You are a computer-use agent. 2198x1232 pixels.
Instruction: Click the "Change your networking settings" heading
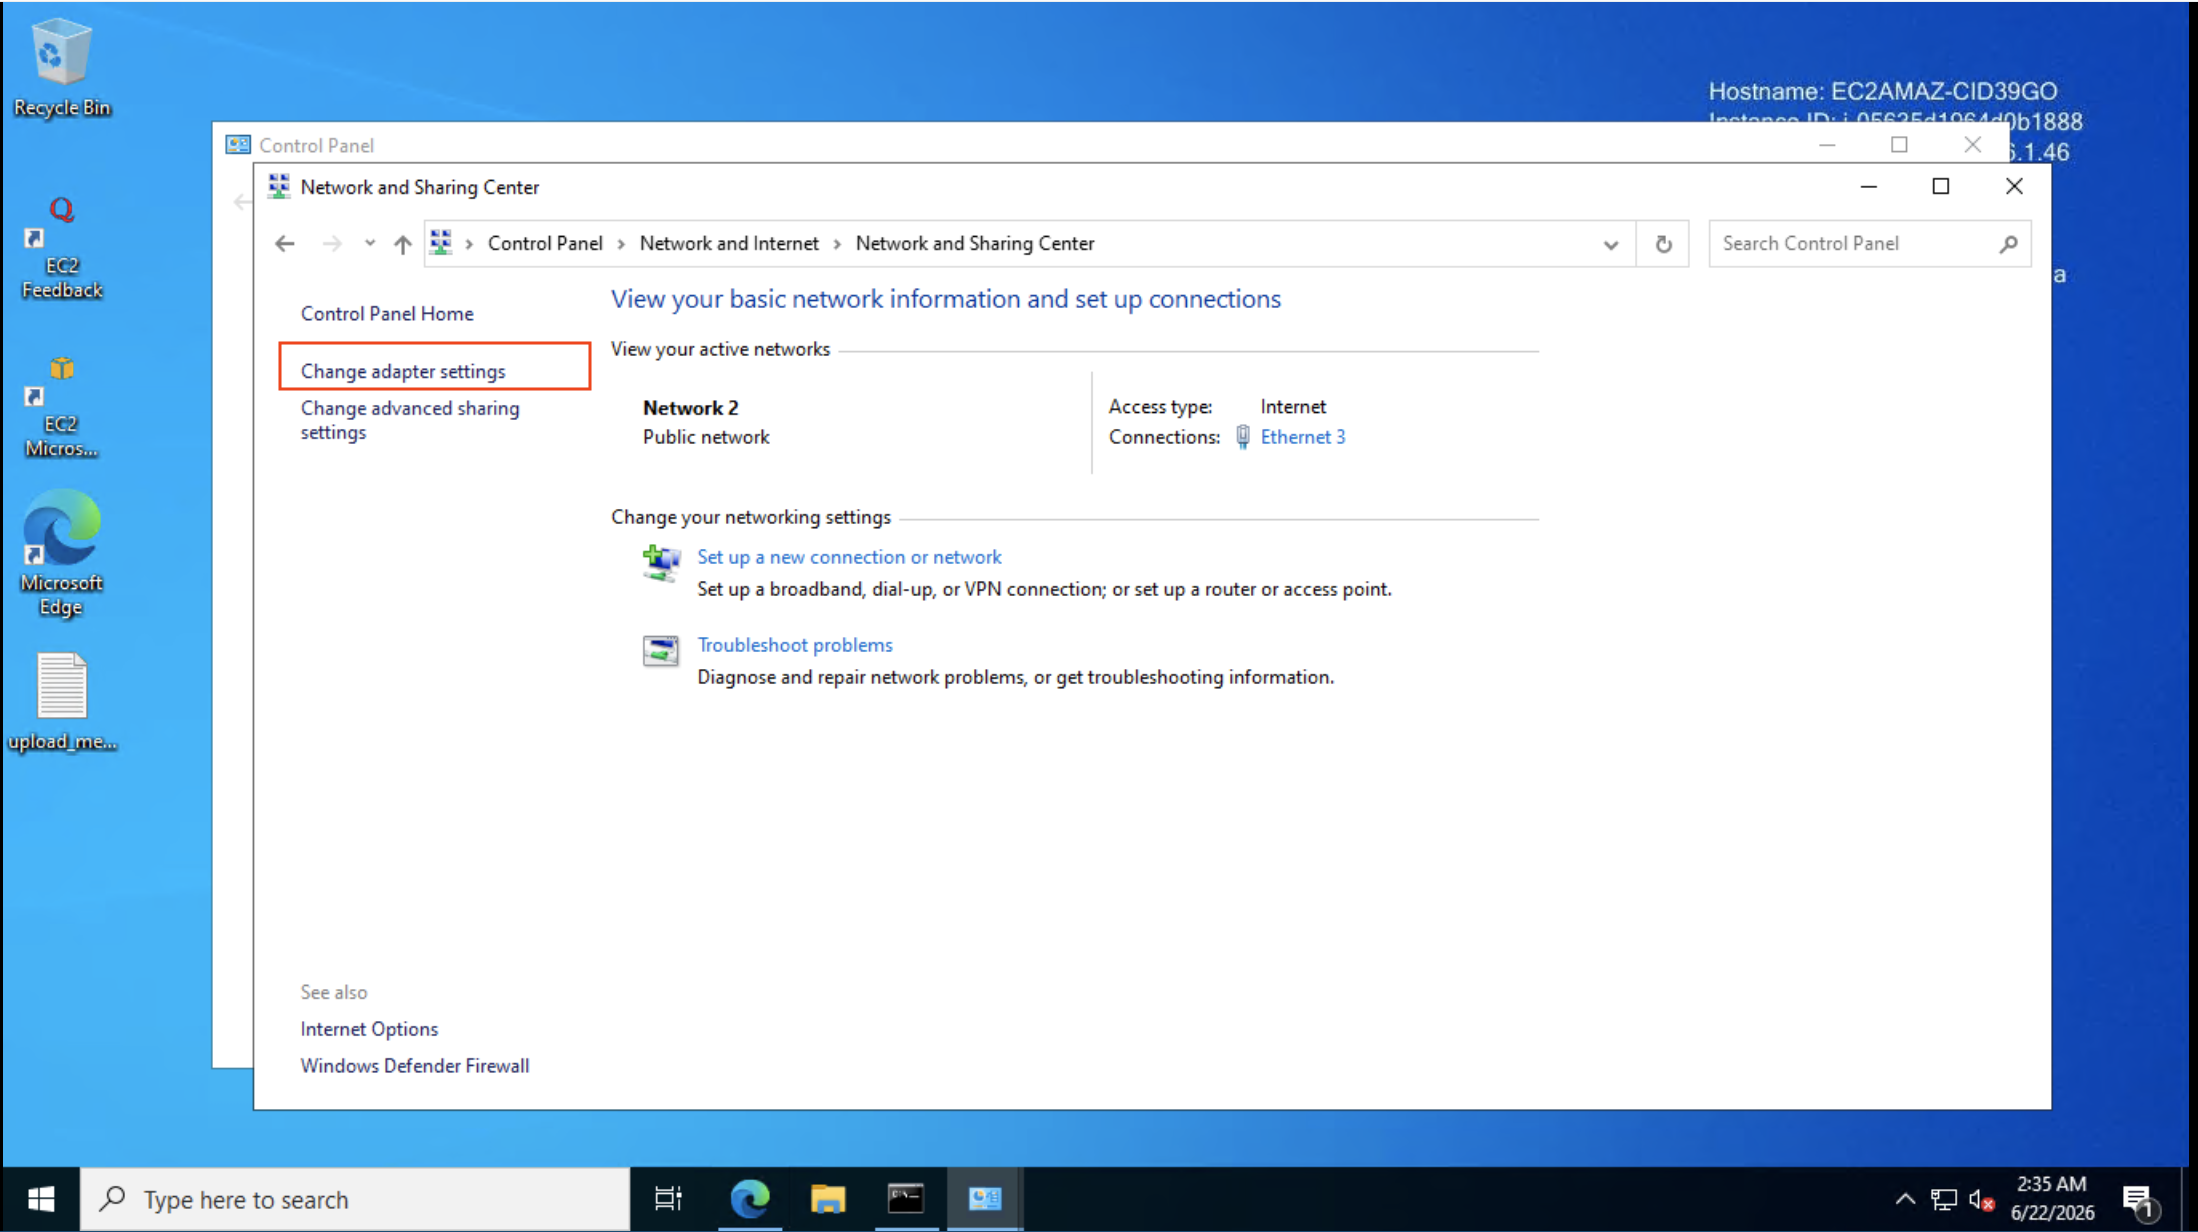751,517
